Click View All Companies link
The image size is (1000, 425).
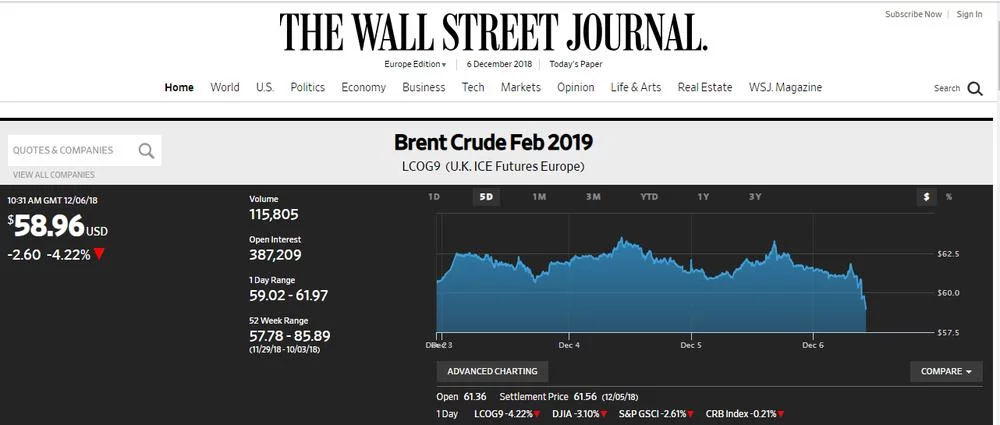(53, 175)
